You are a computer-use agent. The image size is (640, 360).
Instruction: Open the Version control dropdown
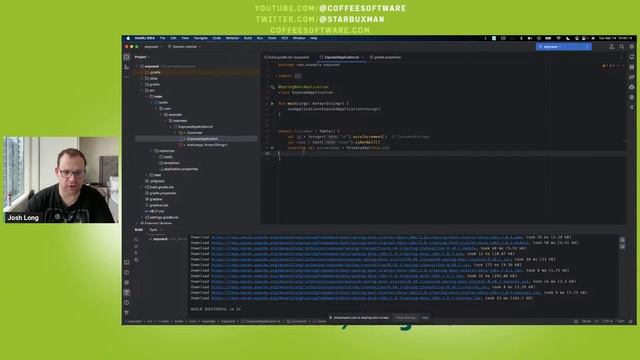(184, 47)
